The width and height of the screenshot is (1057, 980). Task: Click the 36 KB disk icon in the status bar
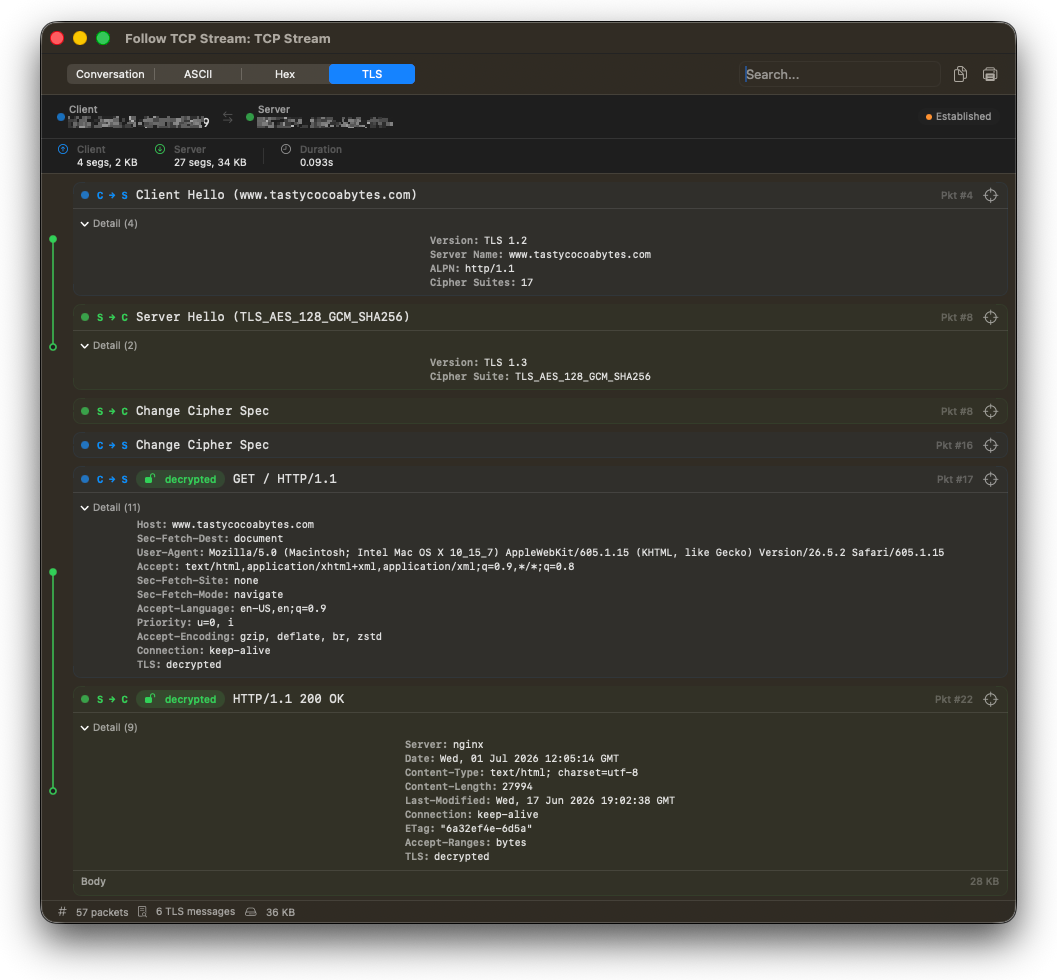(x=251, y=912)
